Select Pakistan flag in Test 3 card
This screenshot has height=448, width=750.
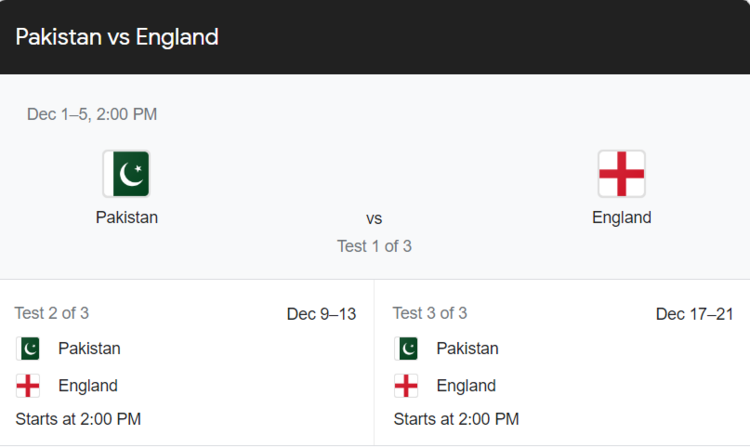(x=406, y=349)
